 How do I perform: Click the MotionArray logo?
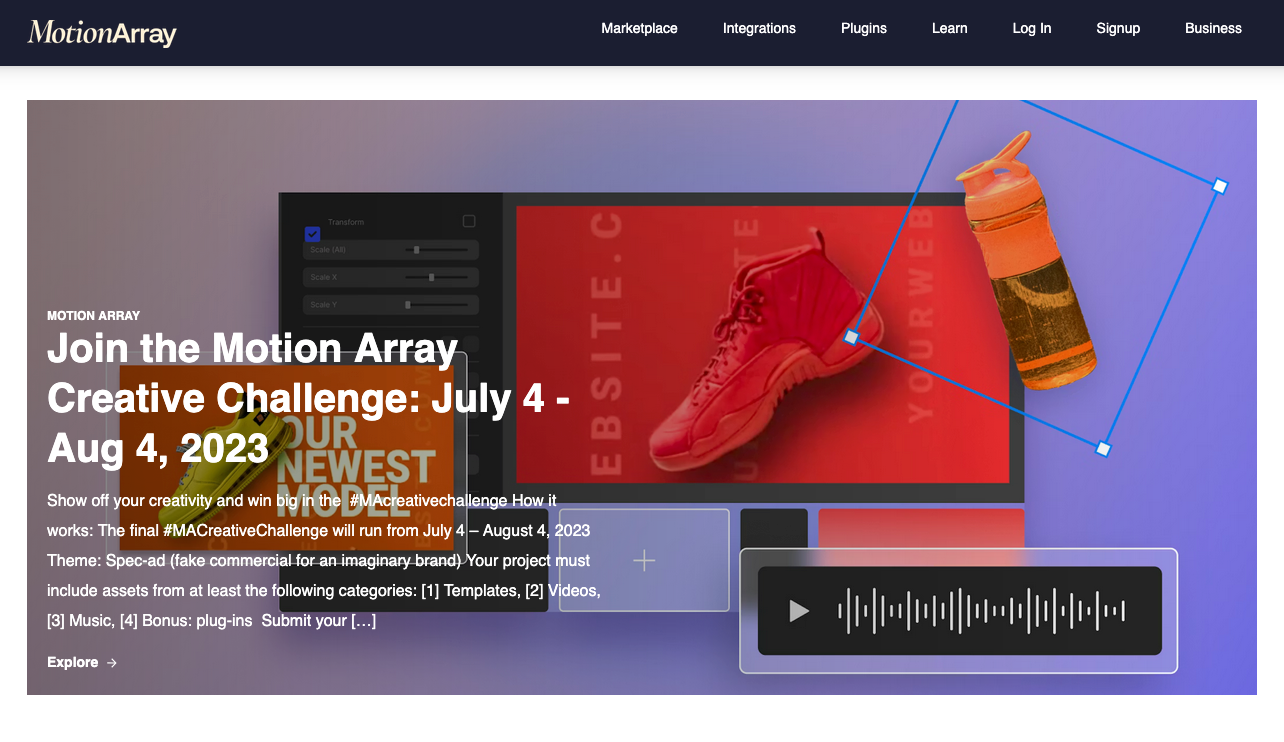(x=102, y=33)
